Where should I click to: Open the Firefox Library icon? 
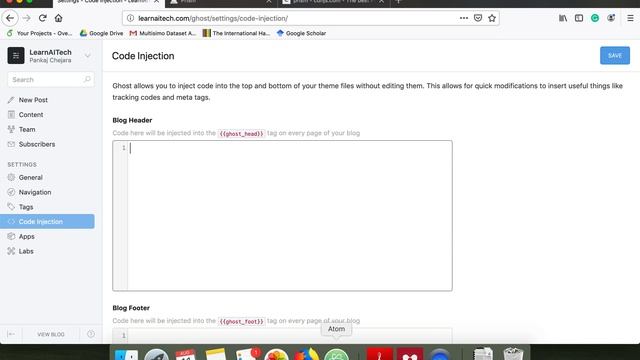click(x=563, y=18)
